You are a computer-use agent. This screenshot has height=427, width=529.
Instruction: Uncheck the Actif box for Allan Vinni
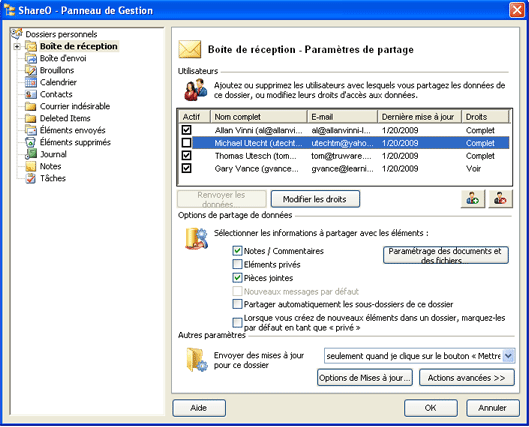[186, 130]
